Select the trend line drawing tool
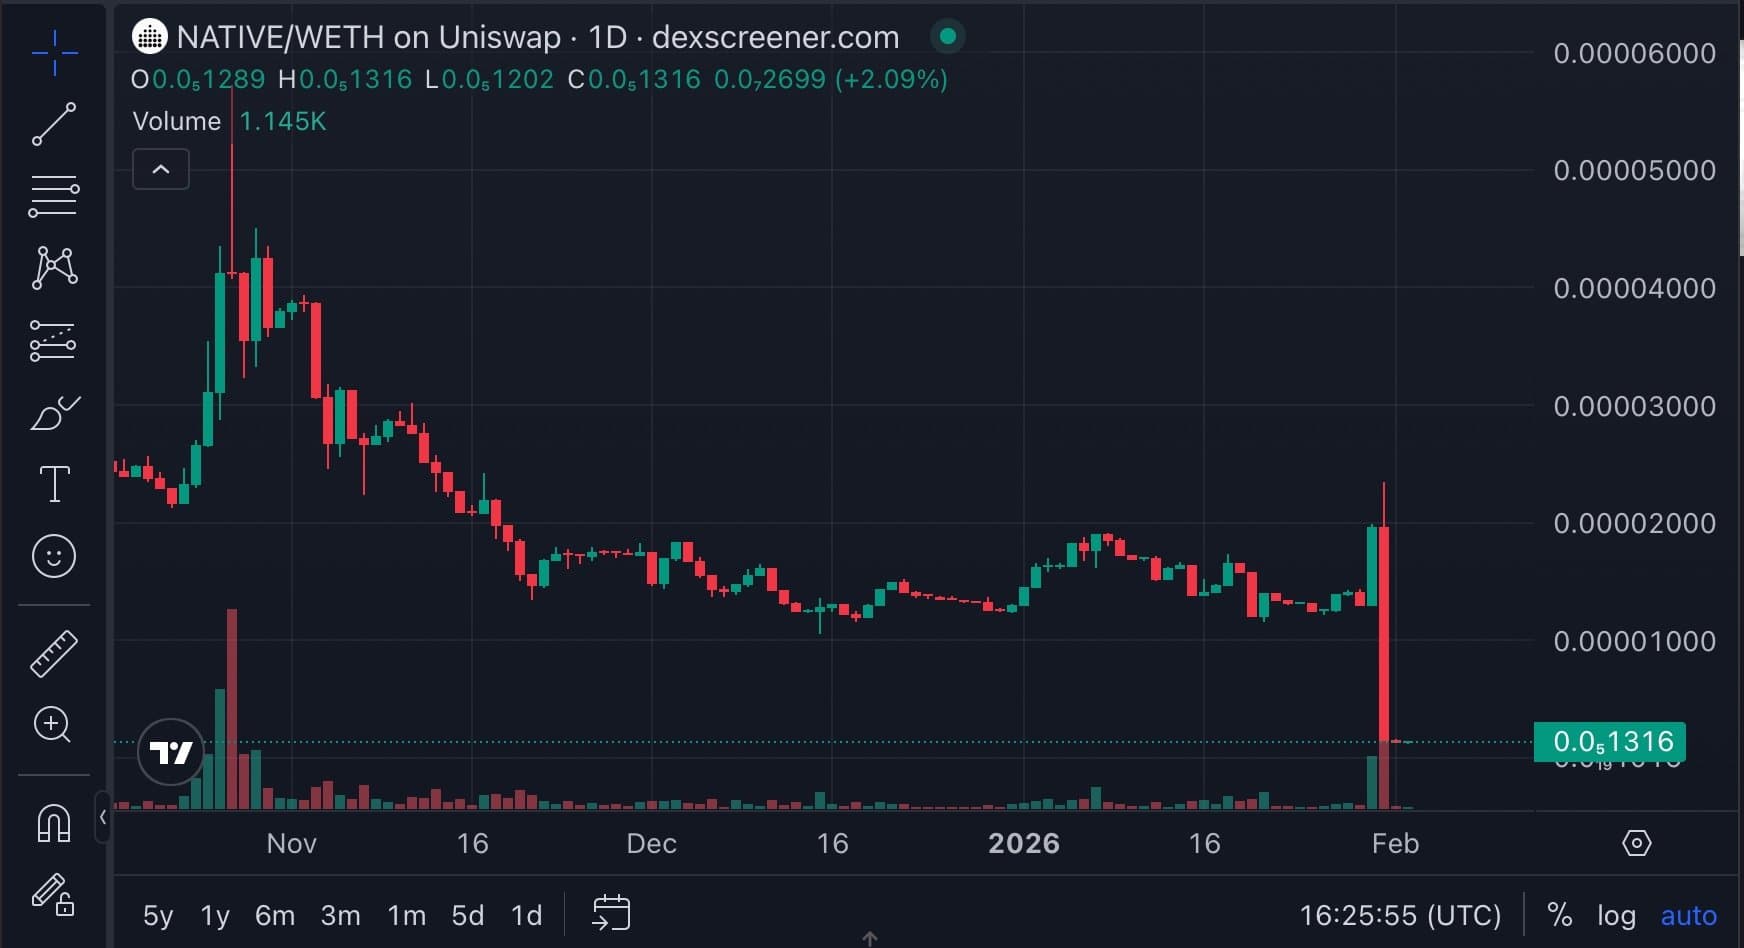 (x=54, y=124)
